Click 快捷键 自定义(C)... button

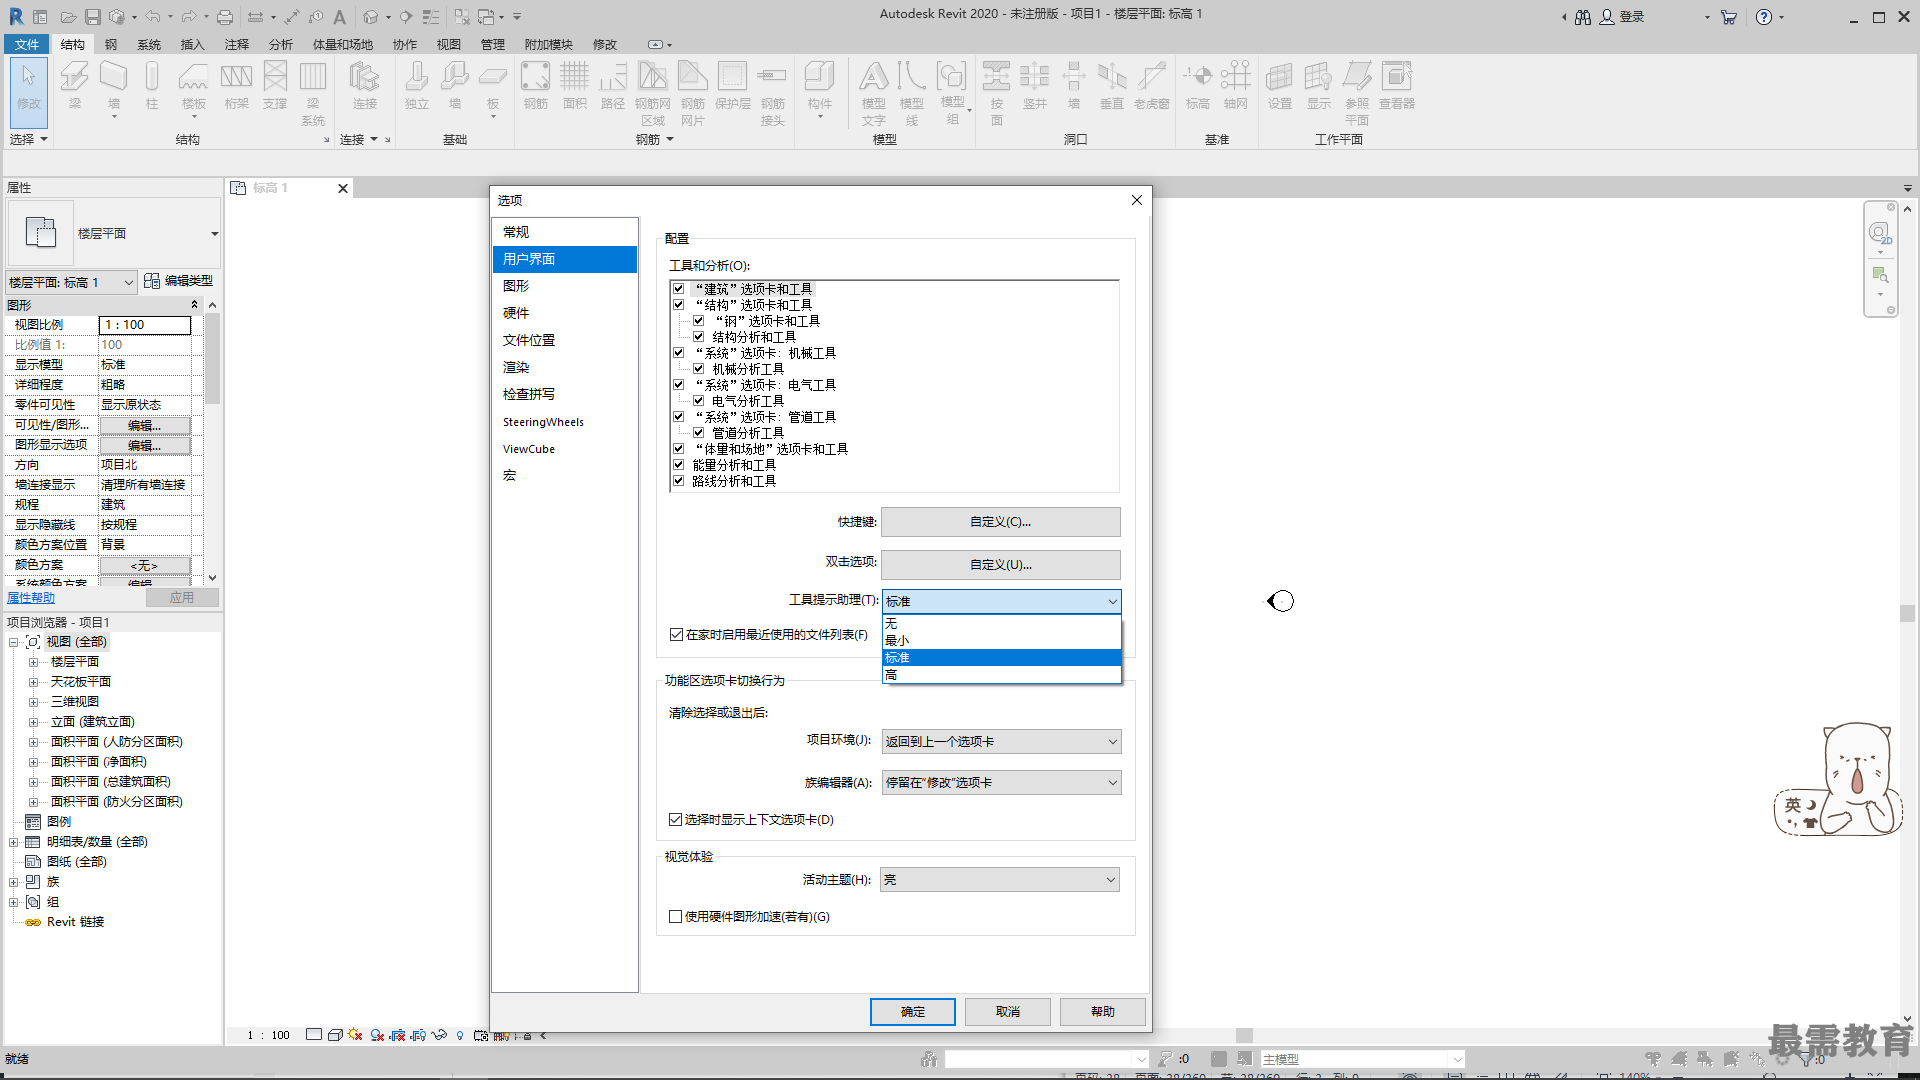point(1000,521)
